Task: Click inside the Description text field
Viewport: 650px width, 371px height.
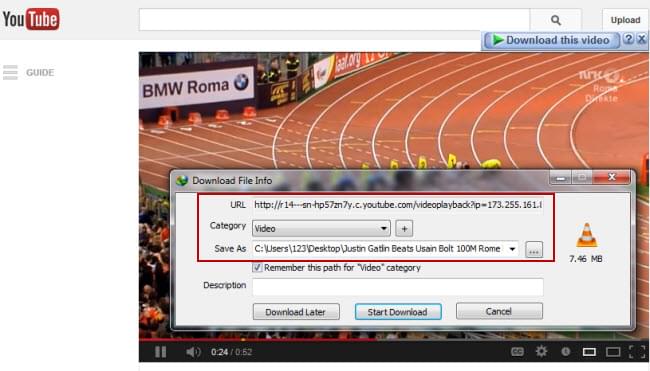Action: pos(398,287)
